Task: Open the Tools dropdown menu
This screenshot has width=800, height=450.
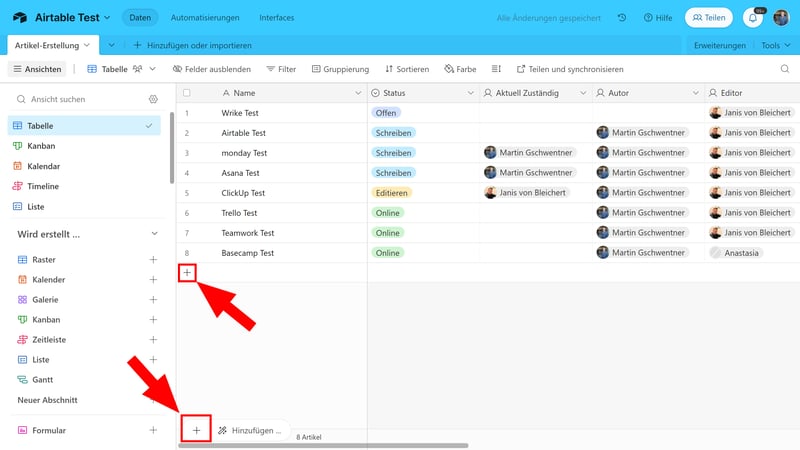Action: click(774, 45)
